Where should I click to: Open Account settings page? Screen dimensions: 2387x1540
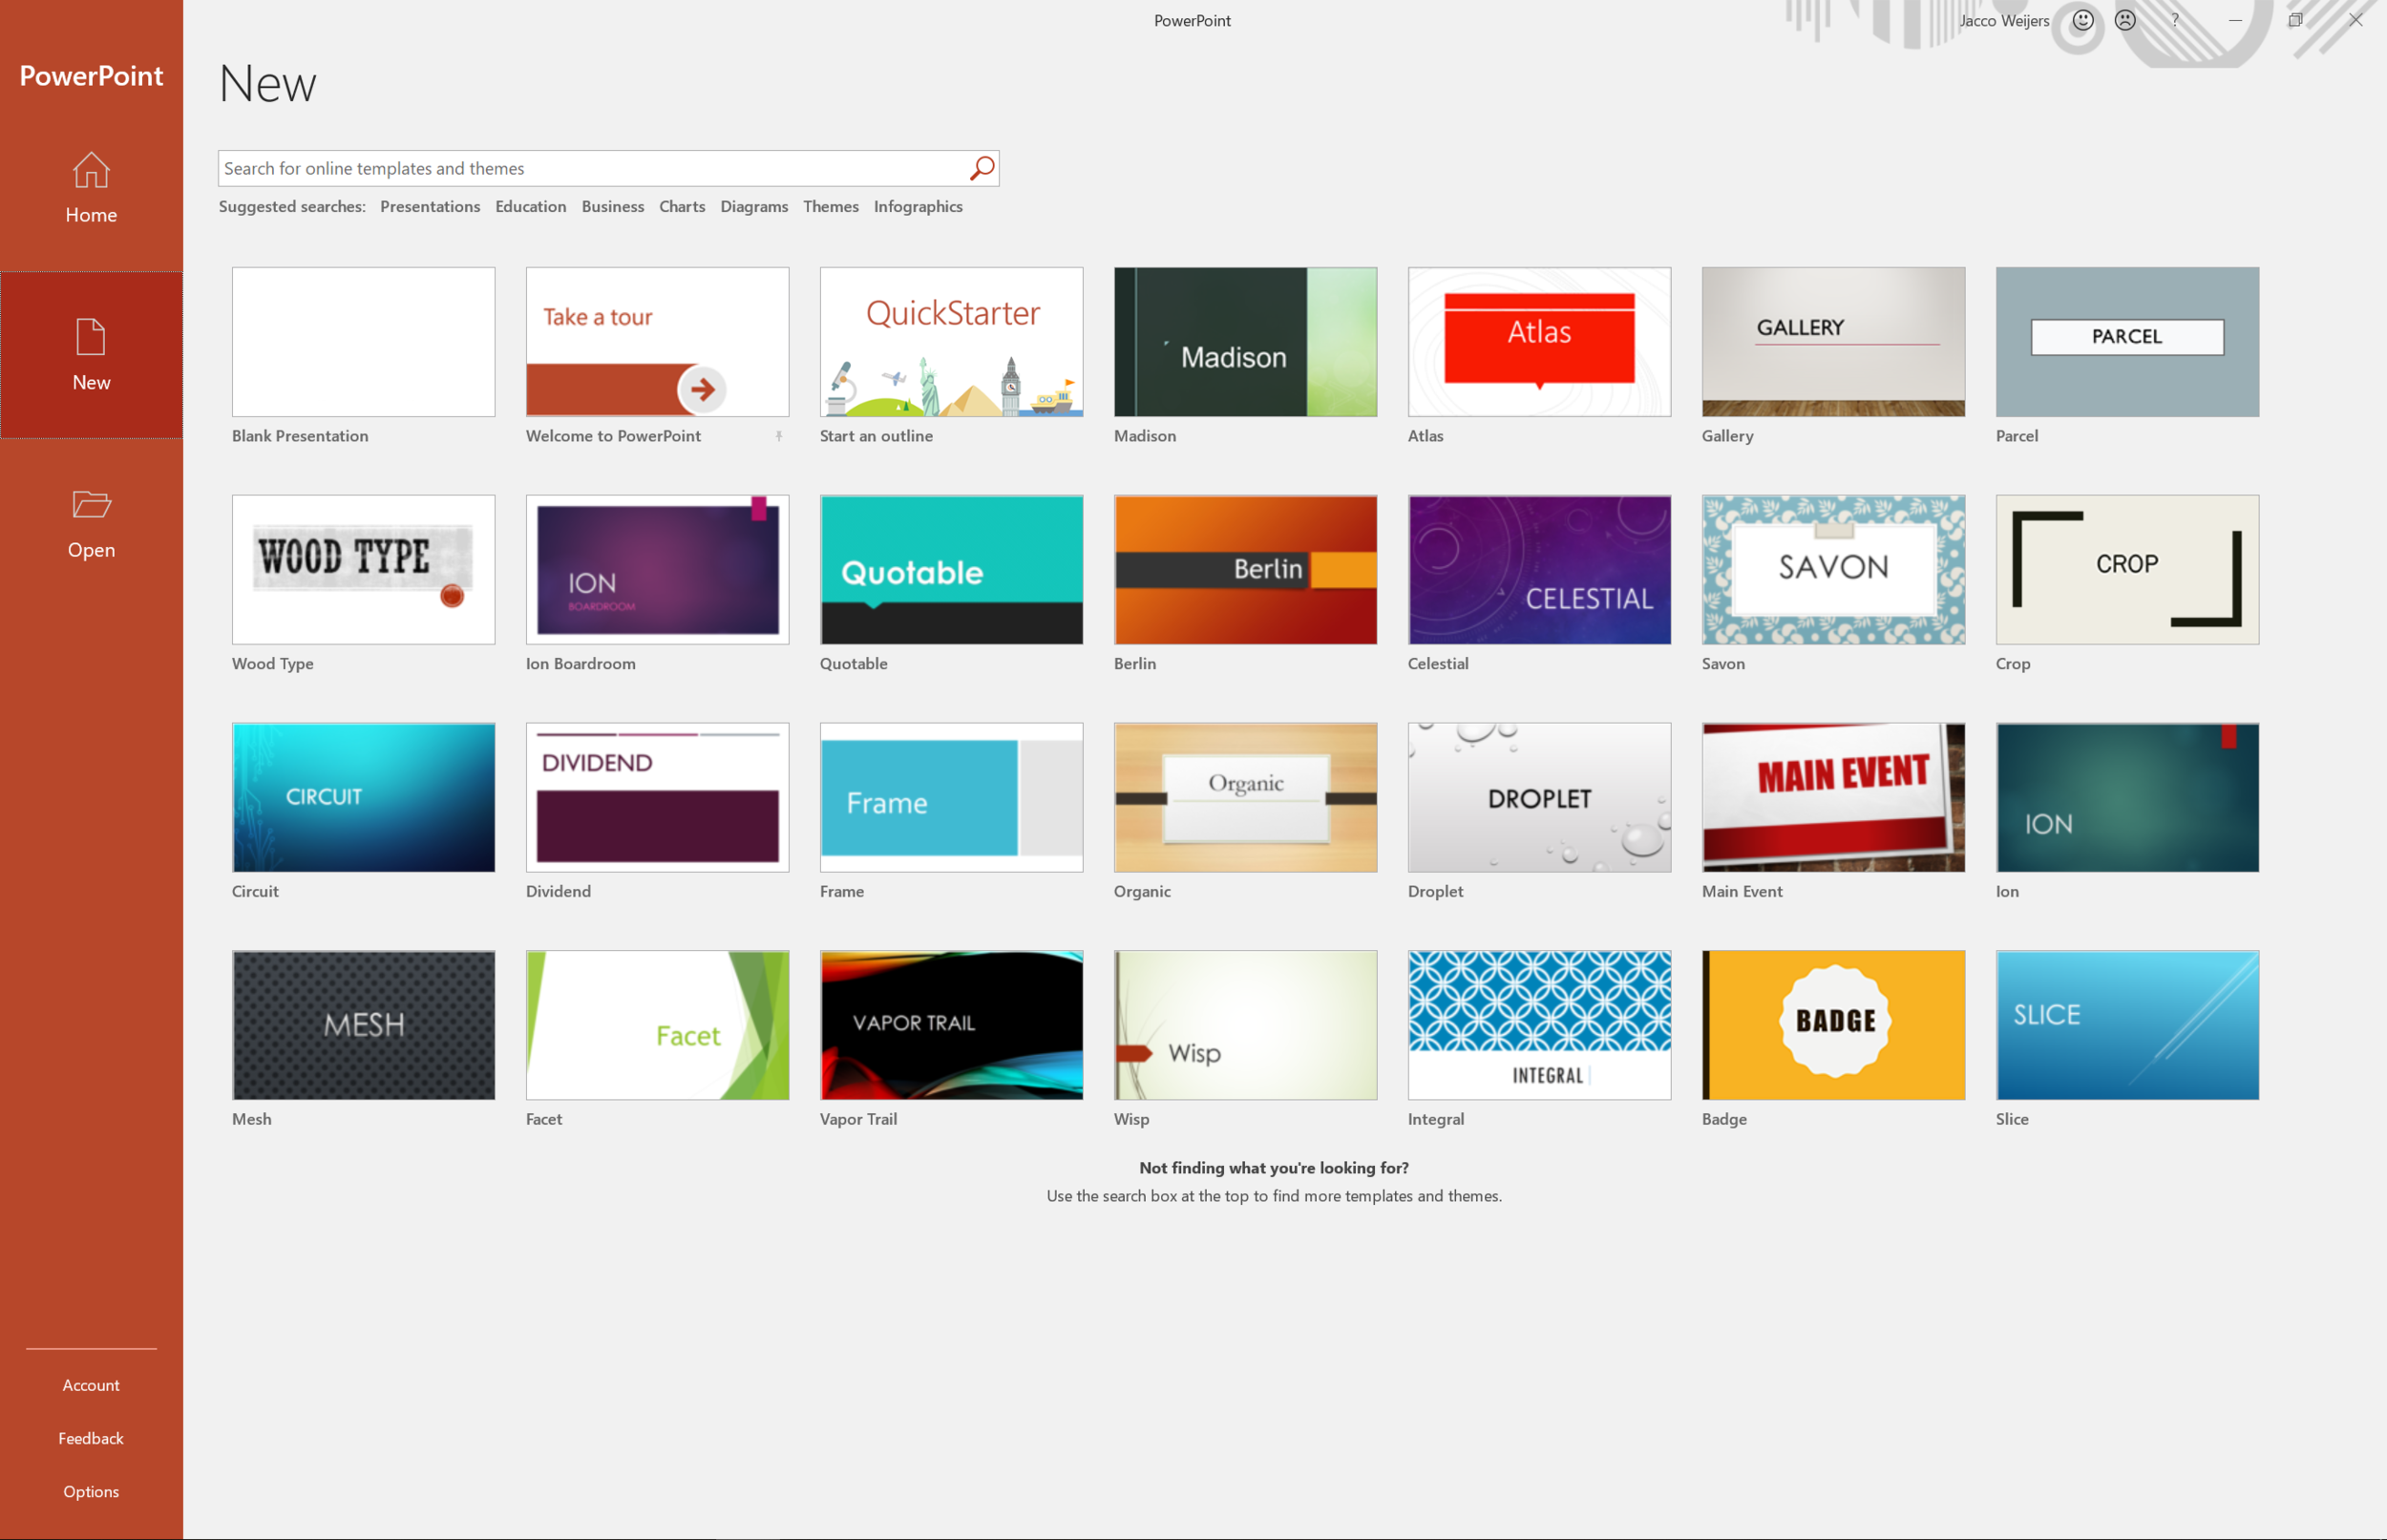coord(91,1385)
